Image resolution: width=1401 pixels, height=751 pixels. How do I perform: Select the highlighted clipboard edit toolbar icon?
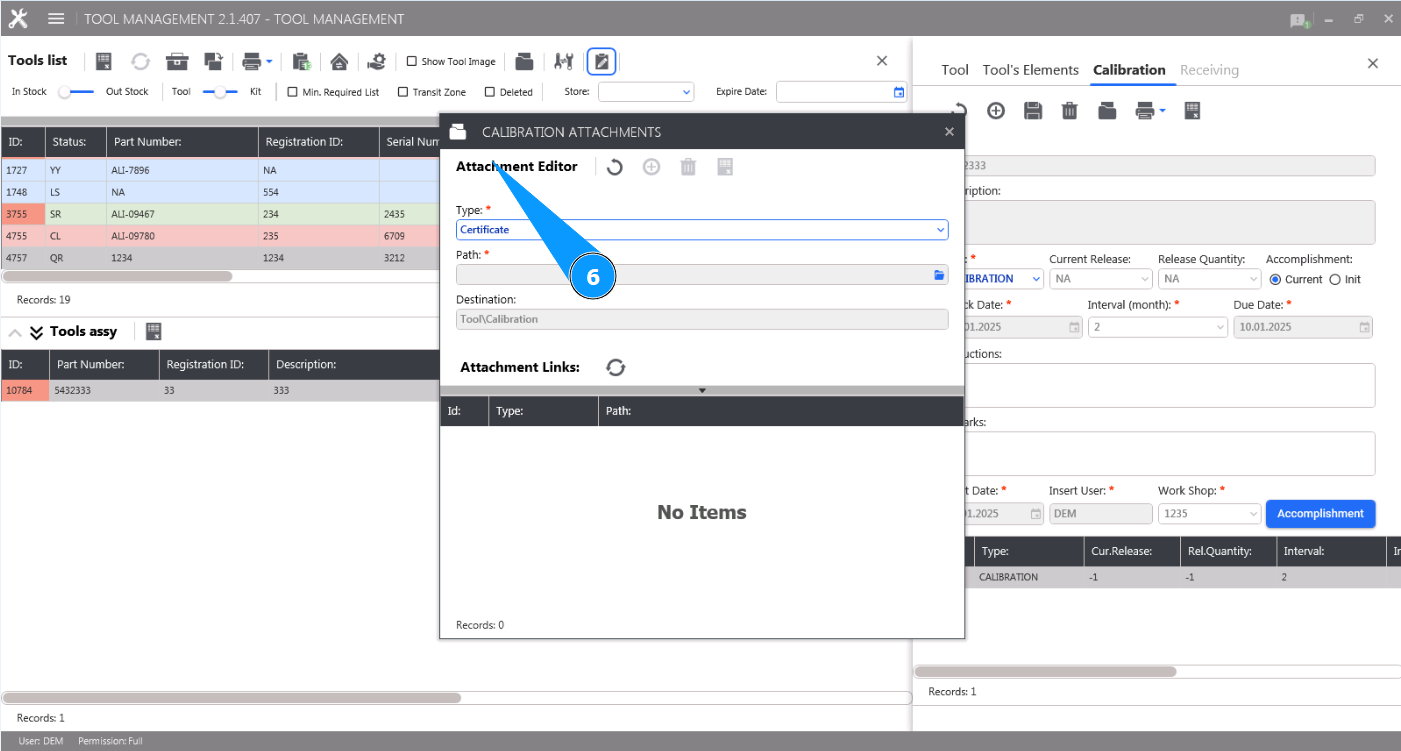coord(601,62)
